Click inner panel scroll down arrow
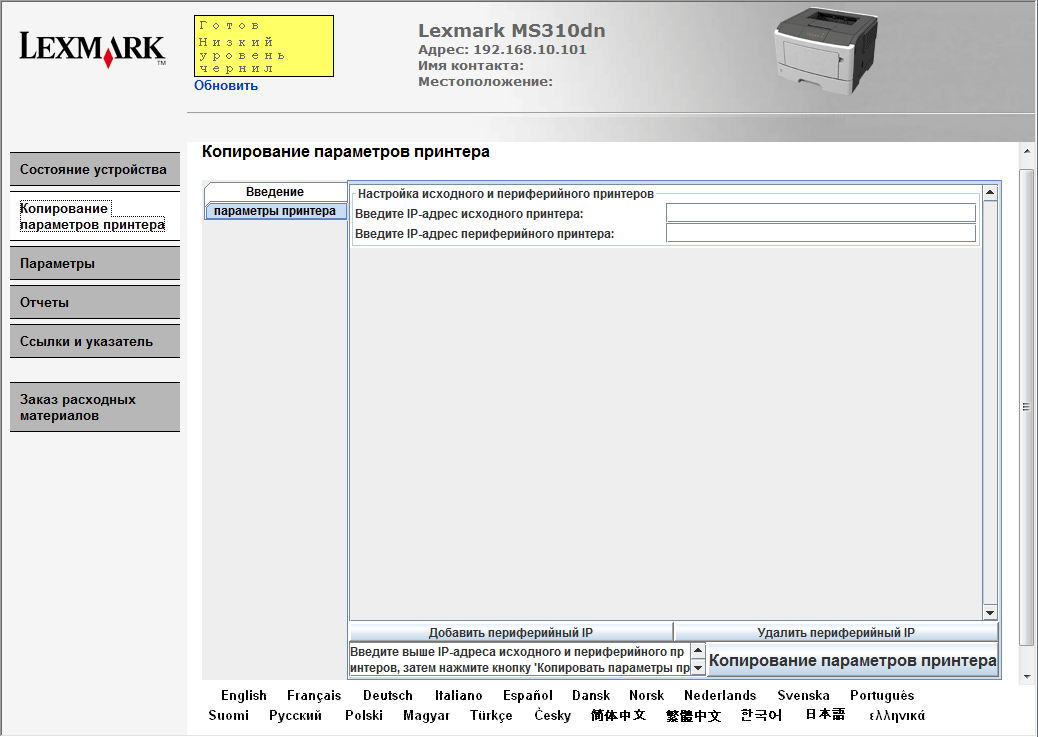This screenshot has height=737, width=1038. (x=990, y=613)
